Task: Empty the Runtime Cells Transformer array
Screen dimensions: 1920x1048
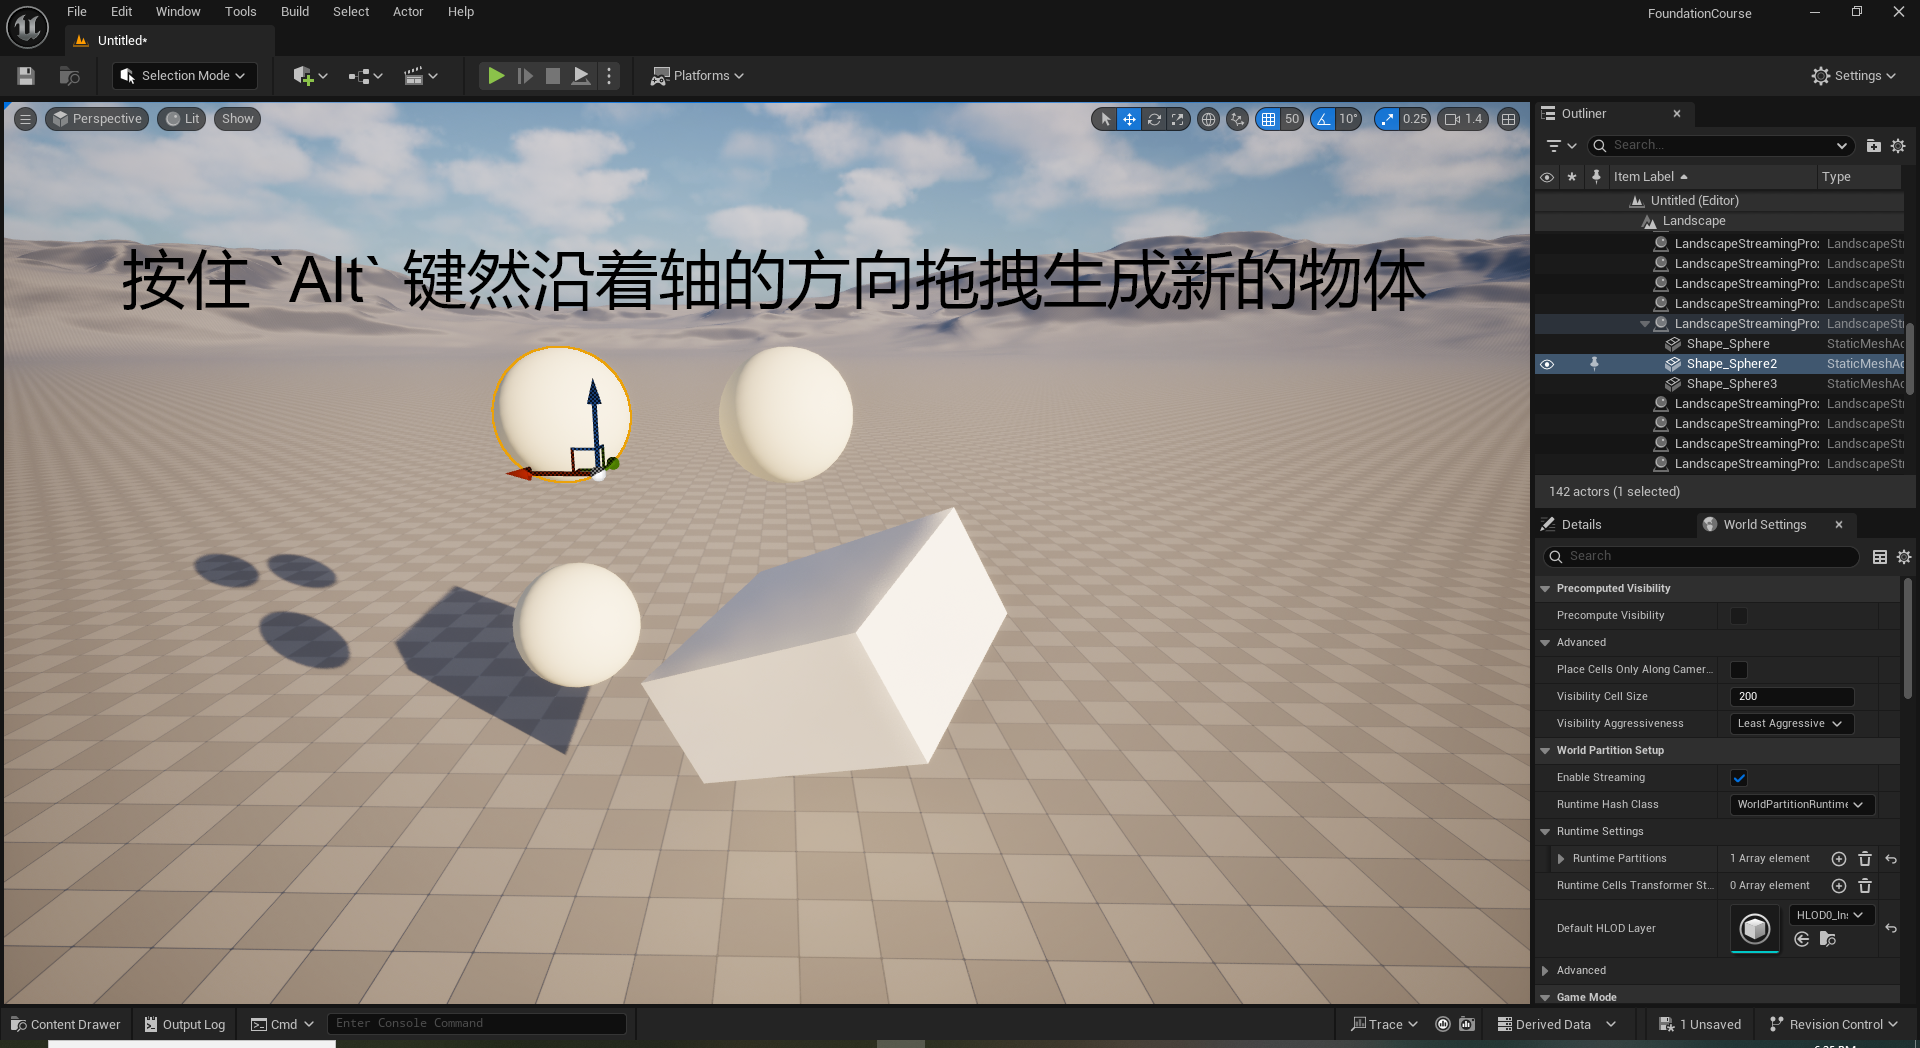Action: click(x=1865, y=886)
